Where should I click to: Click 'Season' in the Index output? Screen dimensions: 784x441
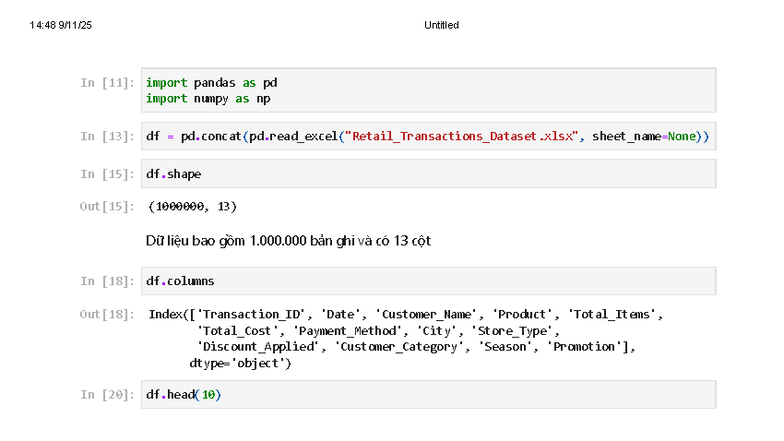(506, 347)
